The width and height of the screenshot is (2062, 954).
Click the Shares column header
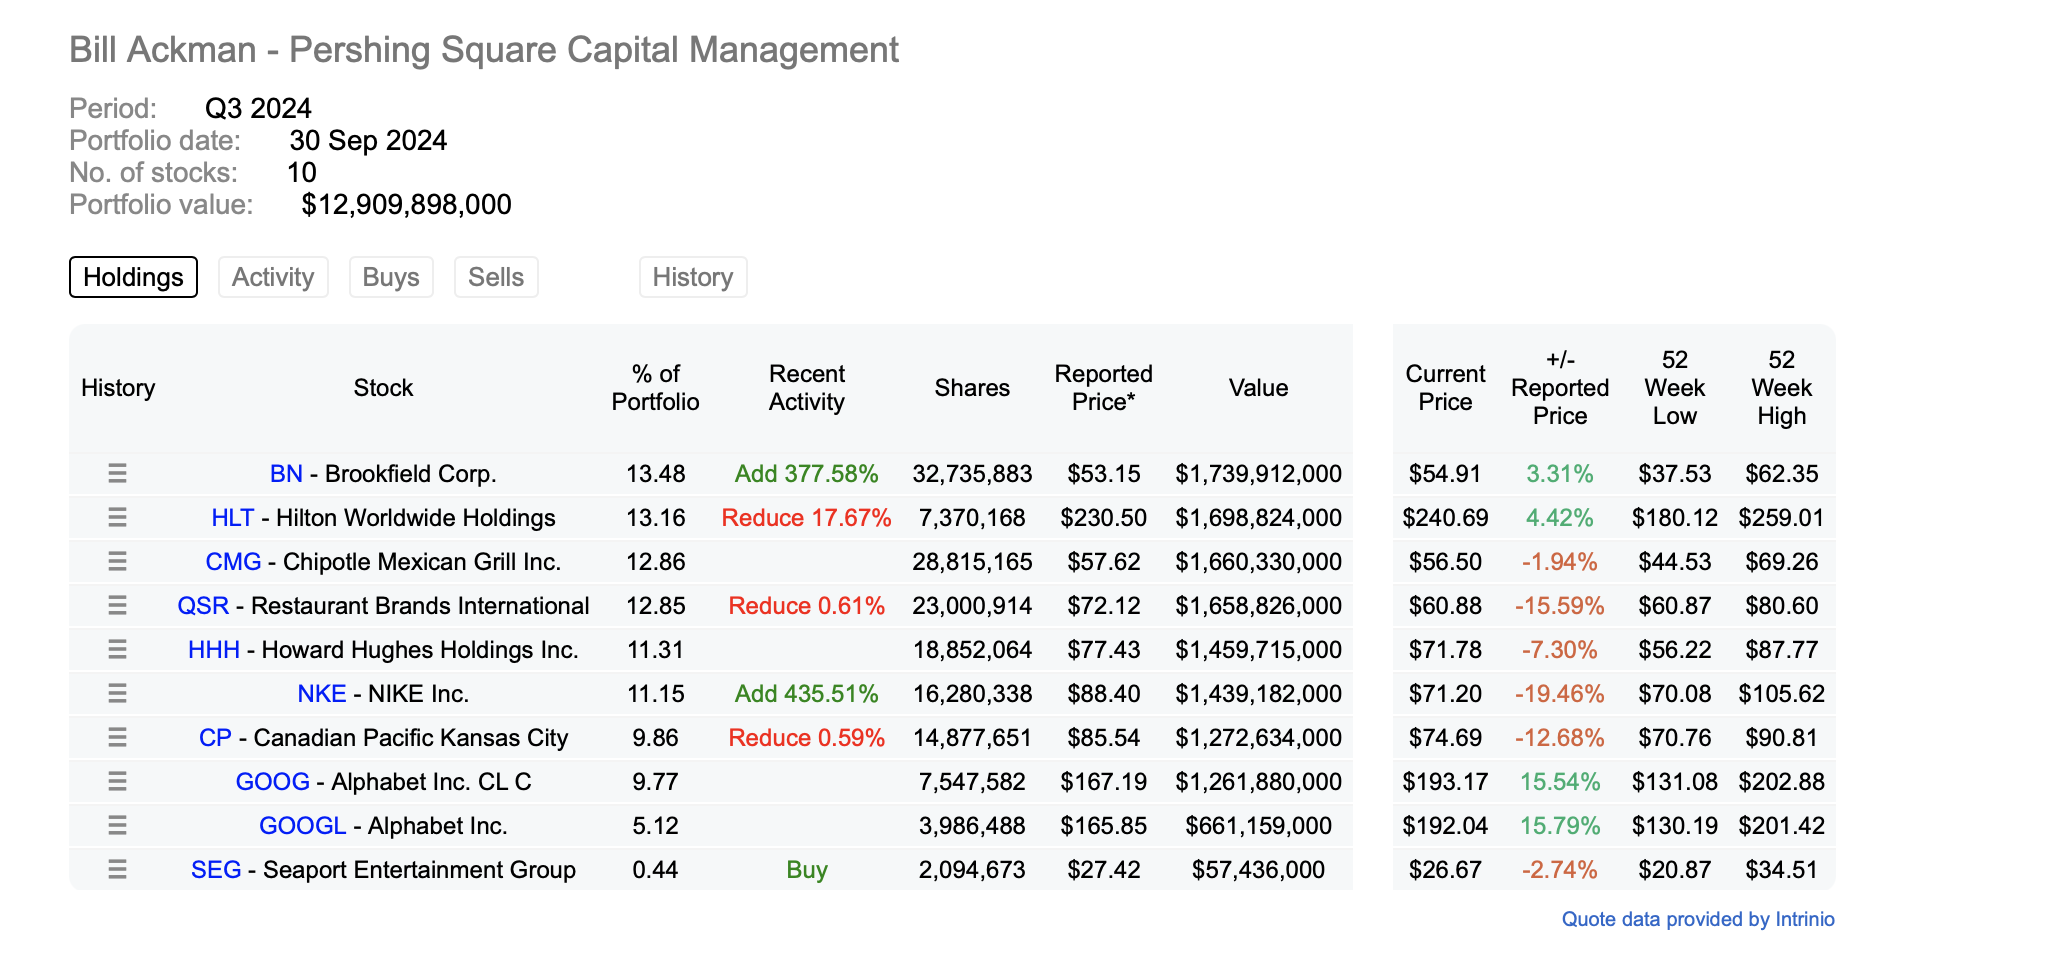972,388
